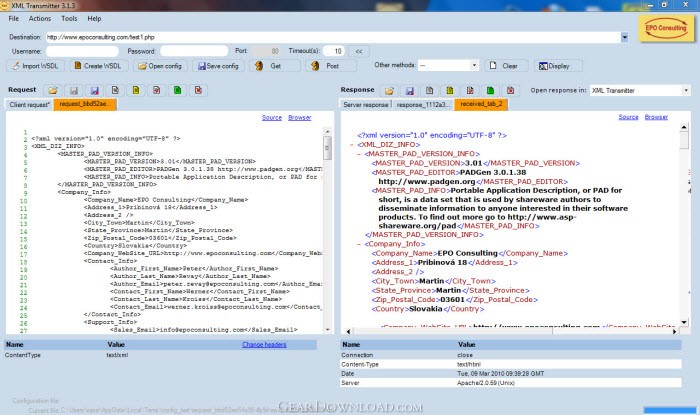
Task: Click the Response pane scroll-down arrow
Action: coord(684,322)
